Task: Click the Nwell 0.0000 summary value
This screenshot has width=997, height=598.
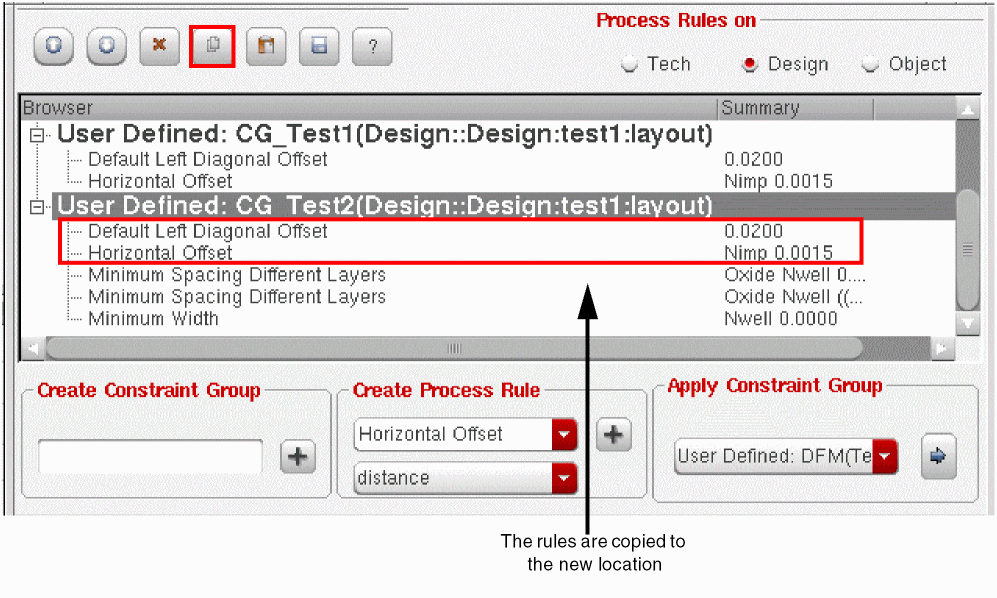Action: (x=781, y=318)
